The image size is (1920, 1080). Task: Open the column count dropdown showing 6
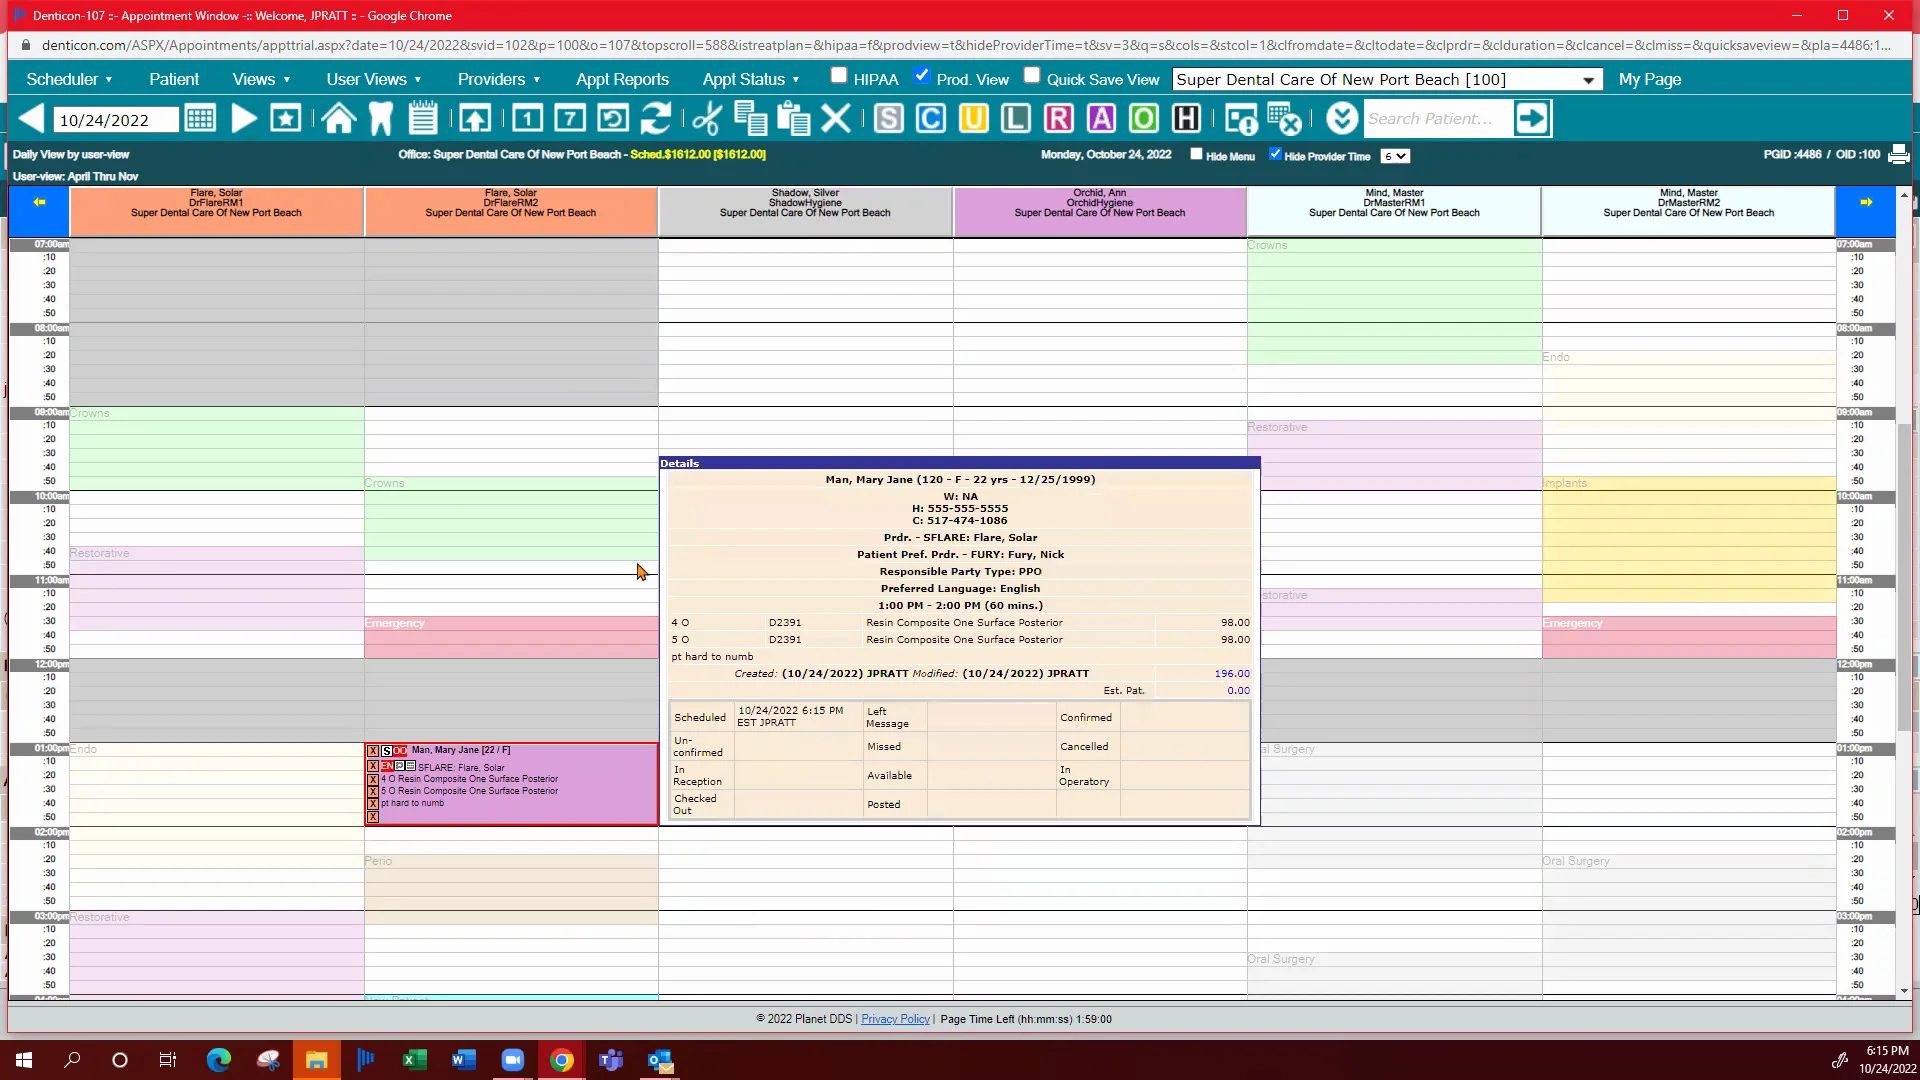coord(1395,156)
